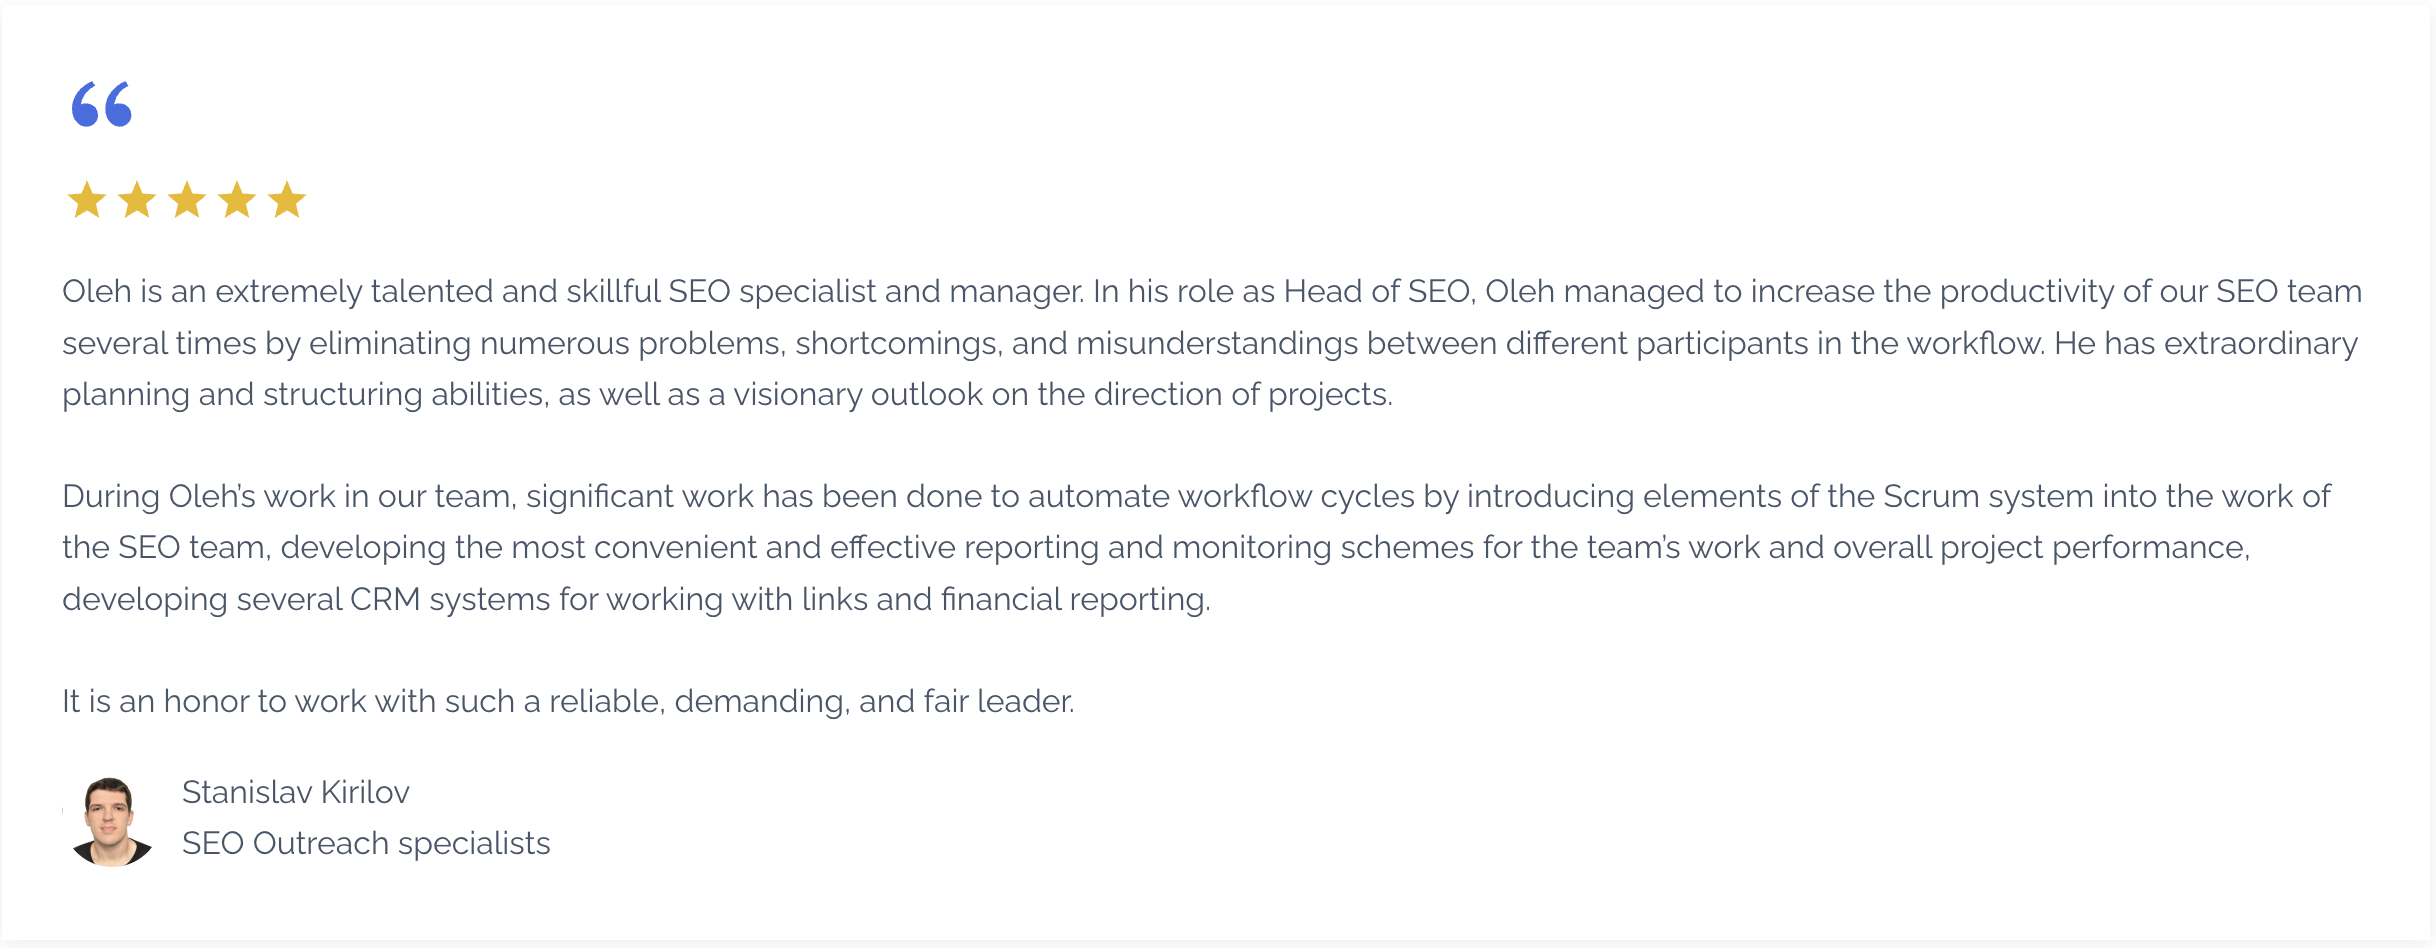The width and height of the screenshot is (2436, 948).
Task: Click the third gold rating star
Action: pos(187,200)
